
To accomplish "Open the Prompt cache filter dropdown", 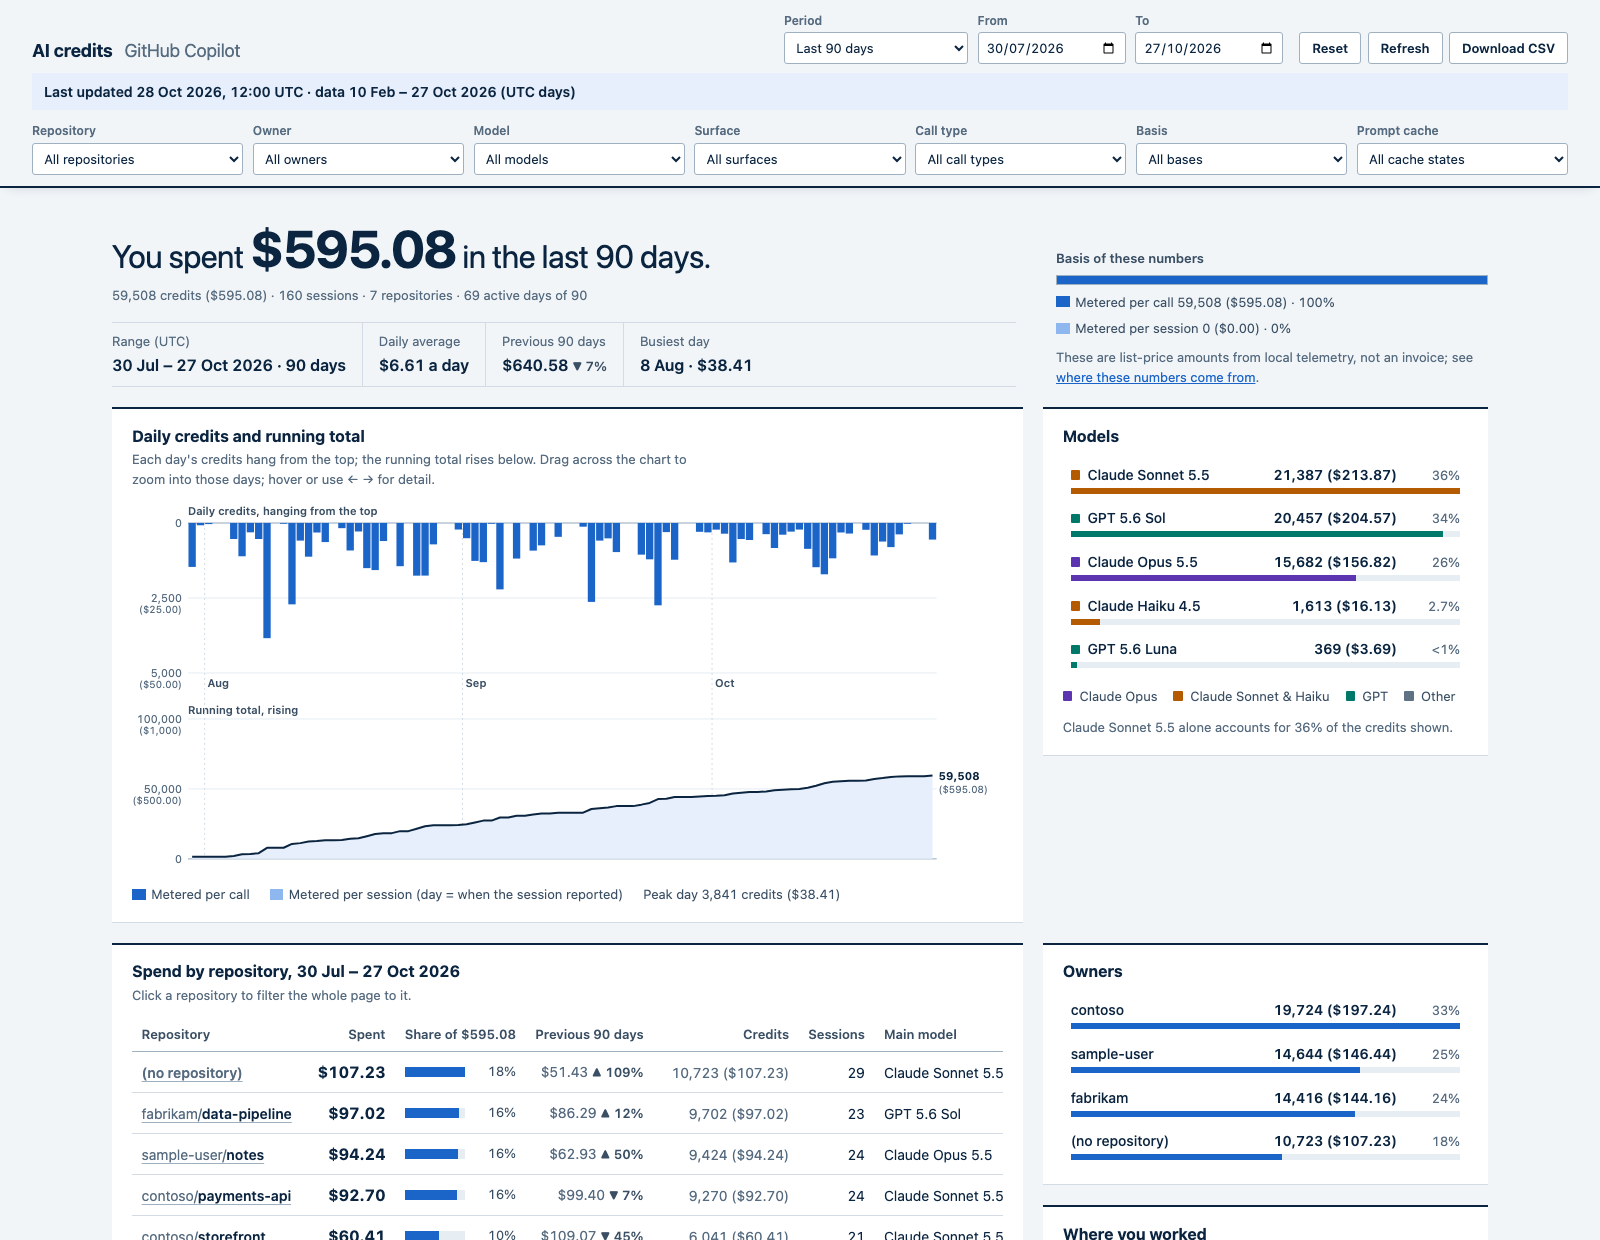I will [1462, 159].
